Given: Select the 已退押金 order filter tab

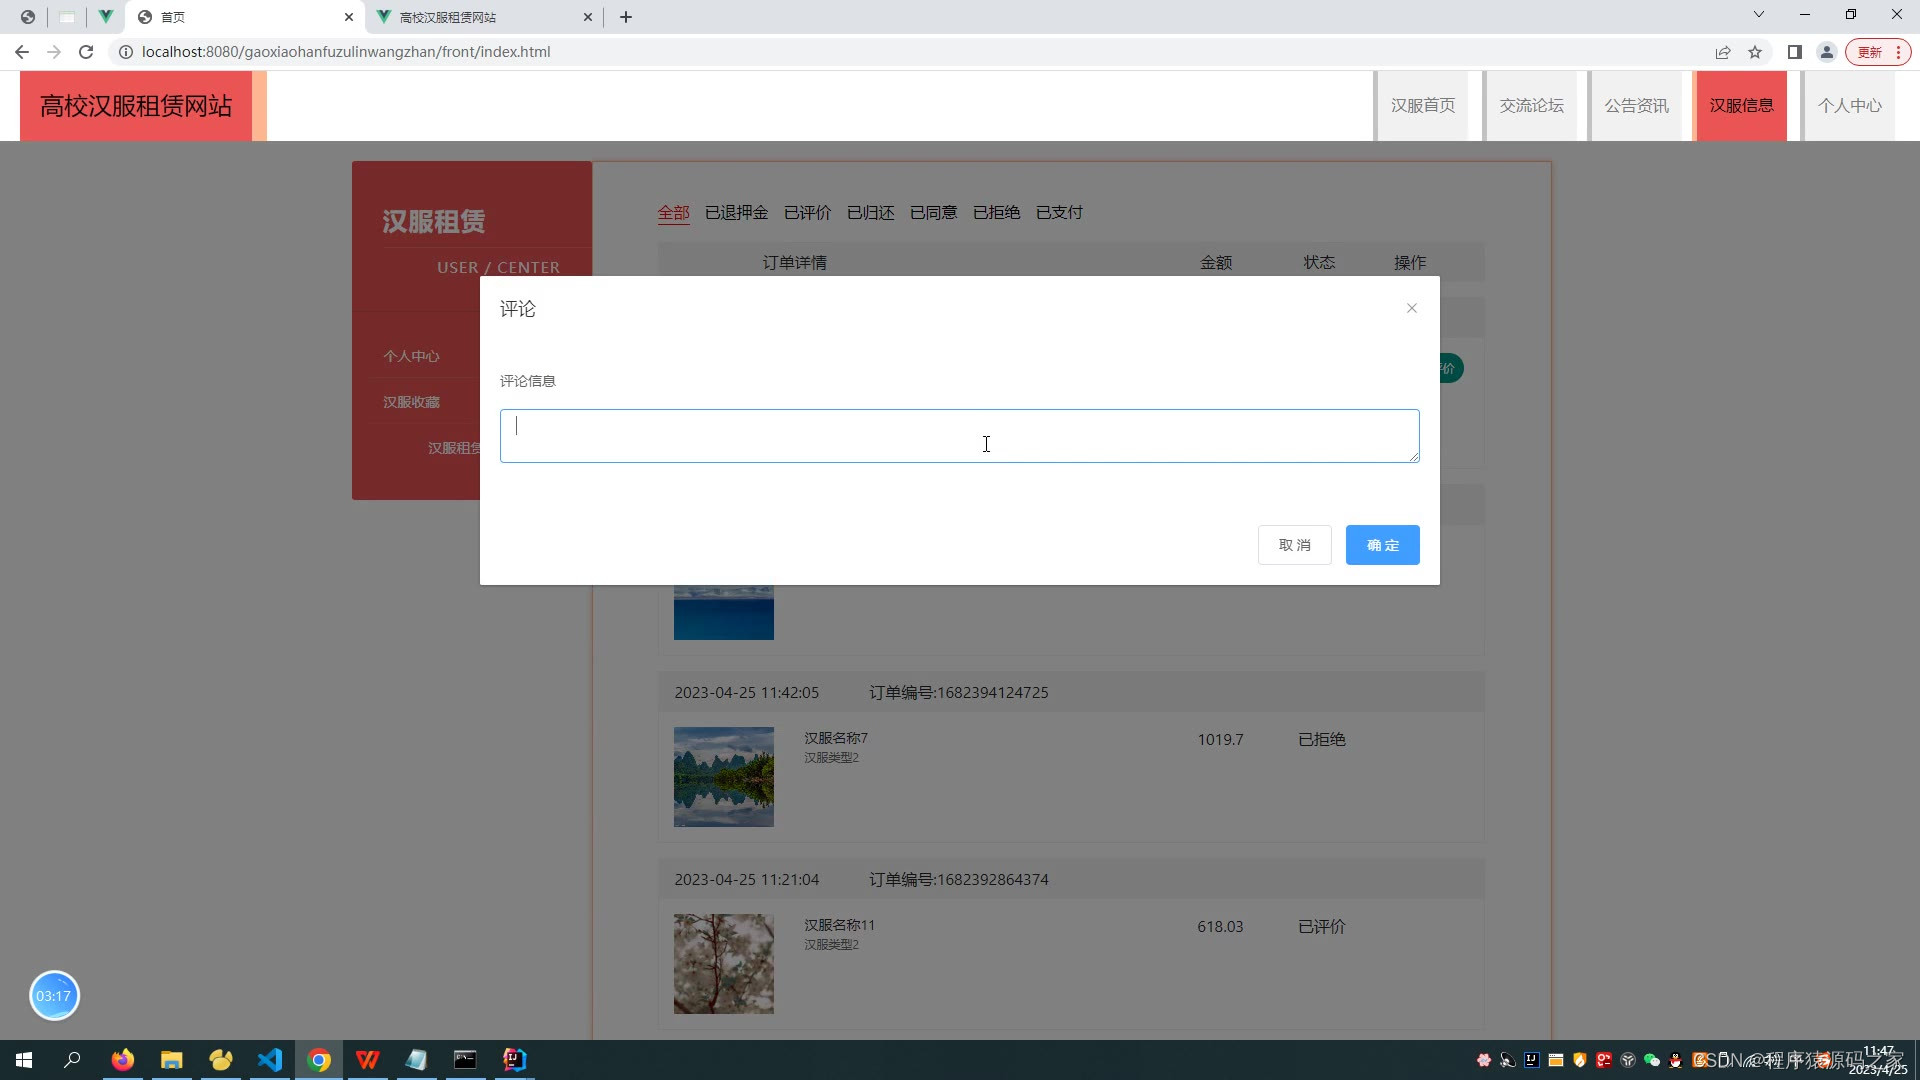Looking at the screenshot, I should coord(736,212).
